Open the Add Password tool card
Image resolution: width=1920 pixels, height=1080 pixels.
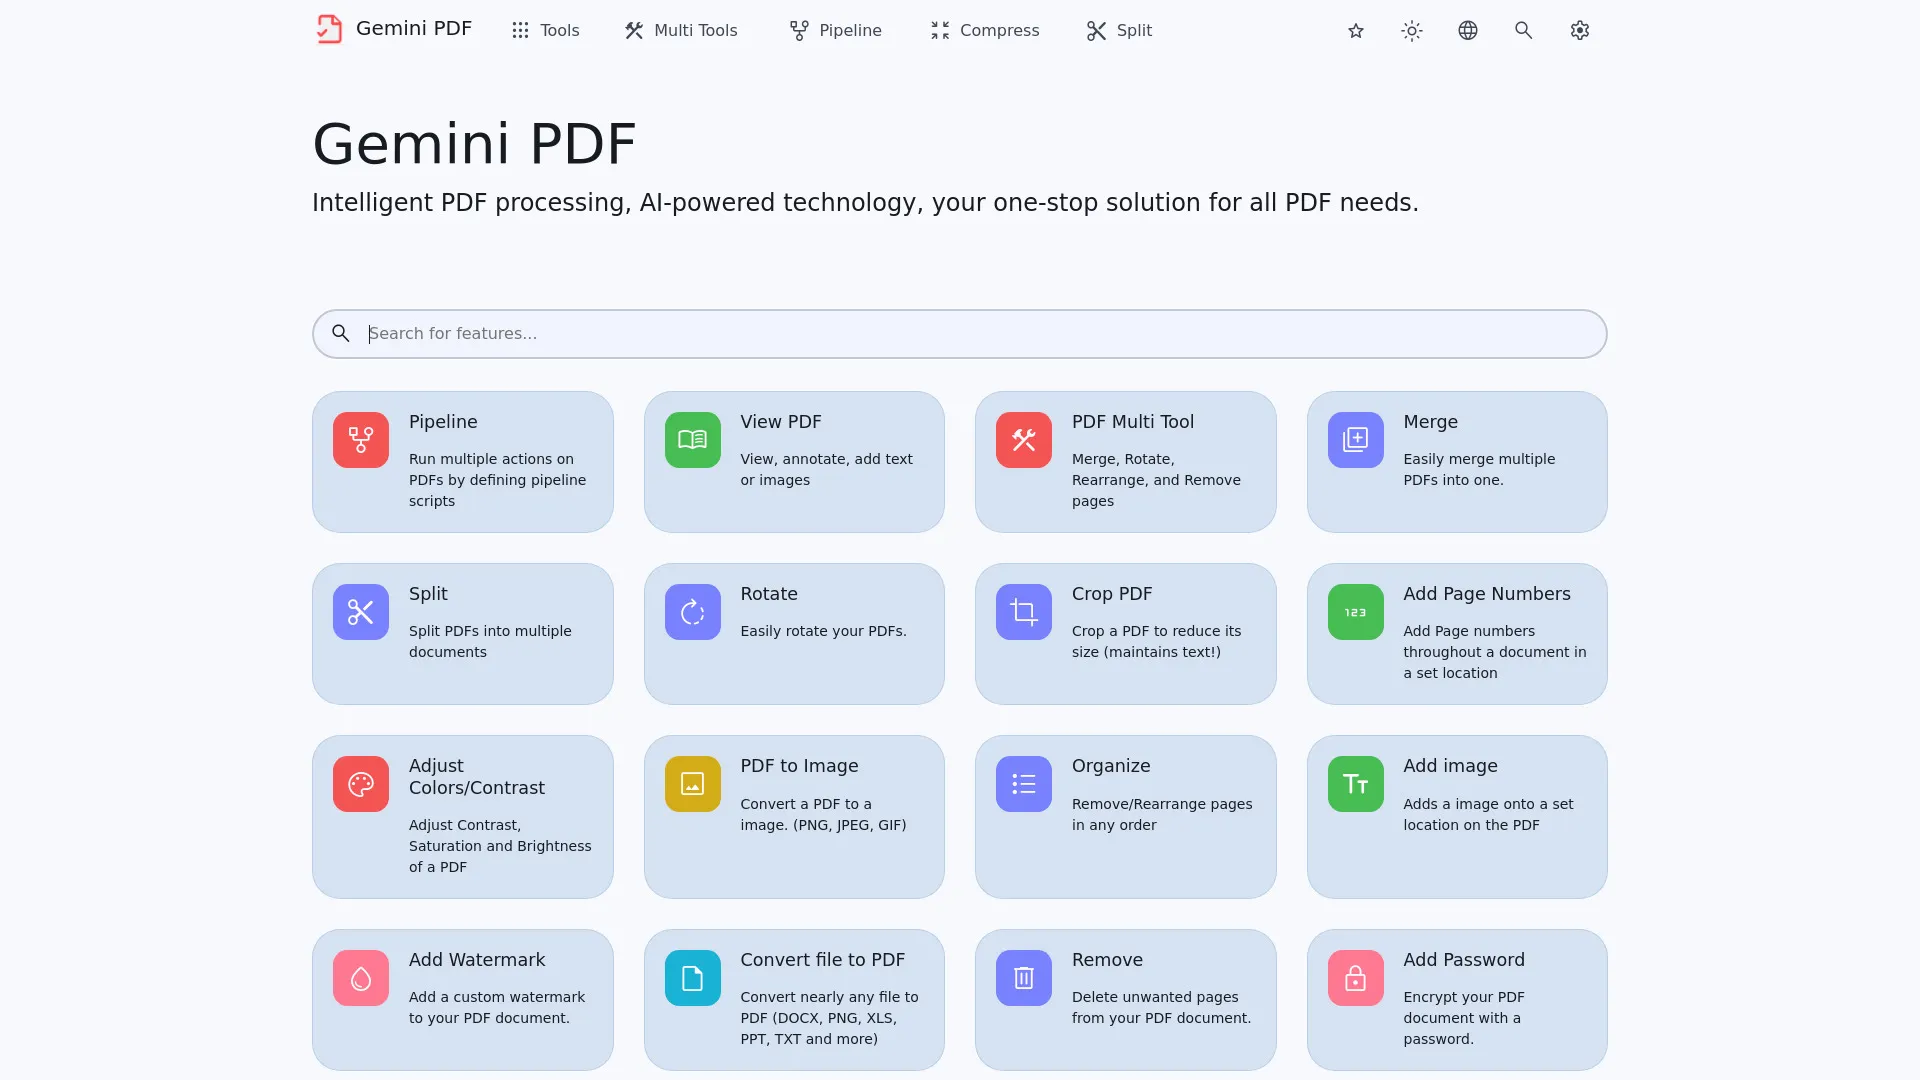click(x=1455, y=999)
